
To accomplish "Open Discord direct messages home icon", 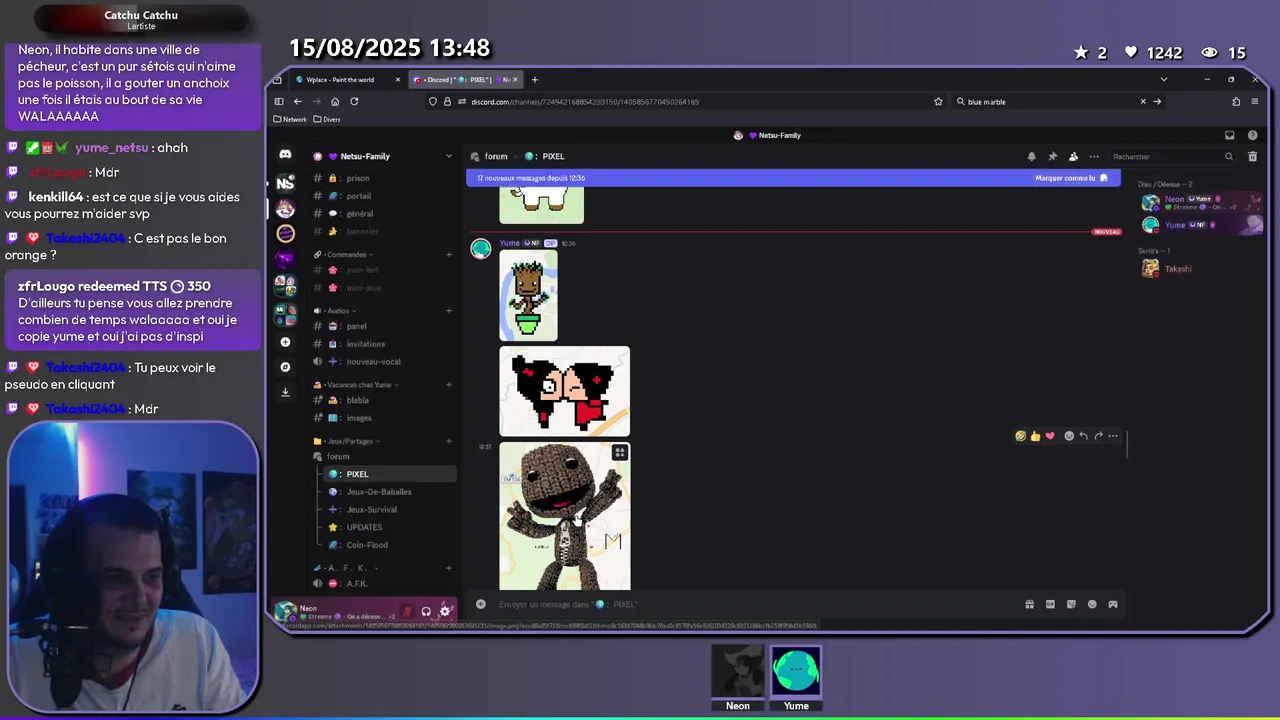I will [x=285, y=155].
